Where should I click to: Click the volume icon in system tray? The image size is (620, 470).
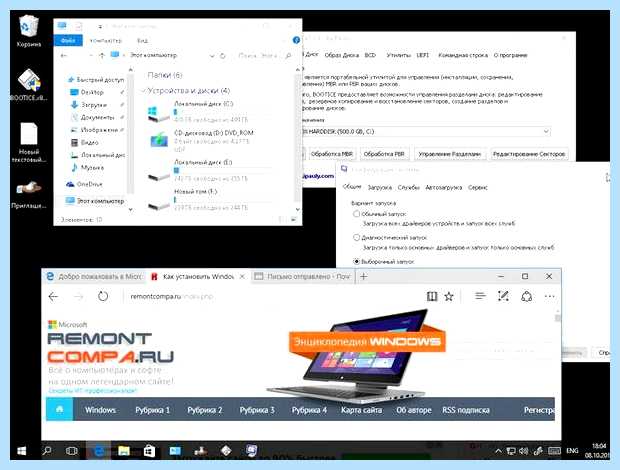click(524, 451)
